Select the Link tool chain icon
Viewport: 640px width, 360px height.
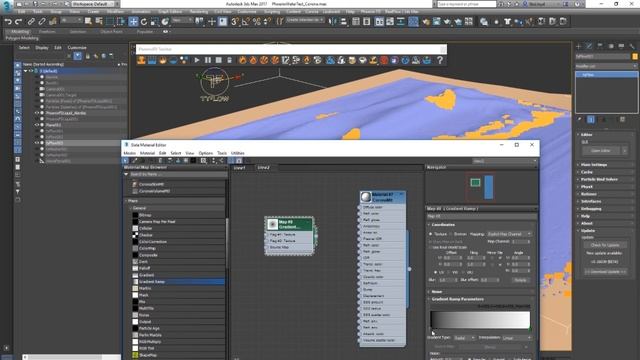31,22
